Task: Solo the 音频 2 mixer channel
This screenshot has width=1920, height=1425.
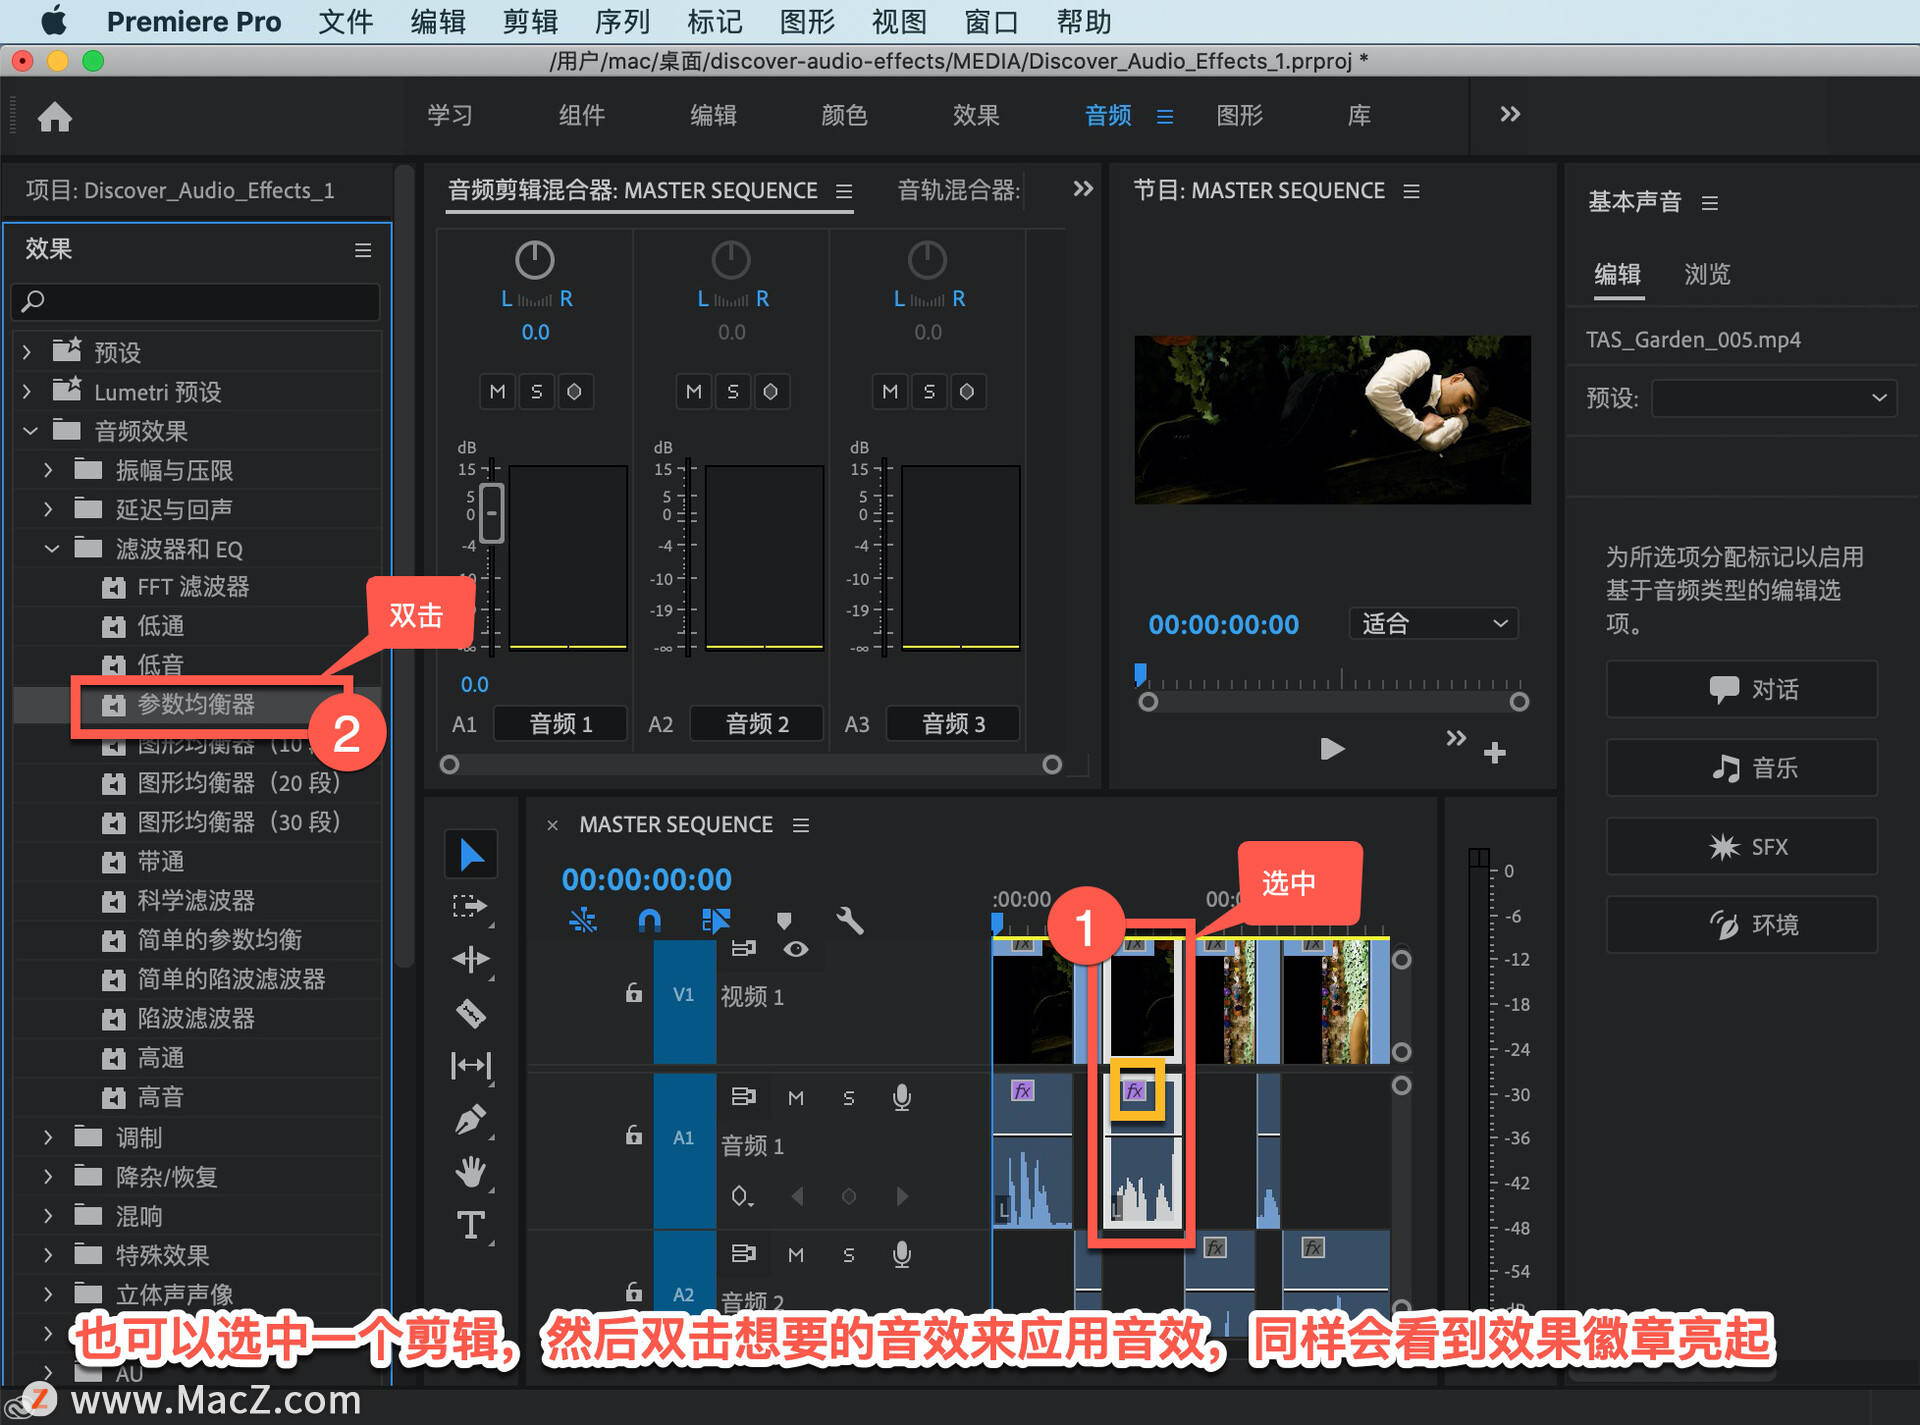Action: (x=733, y=391)
